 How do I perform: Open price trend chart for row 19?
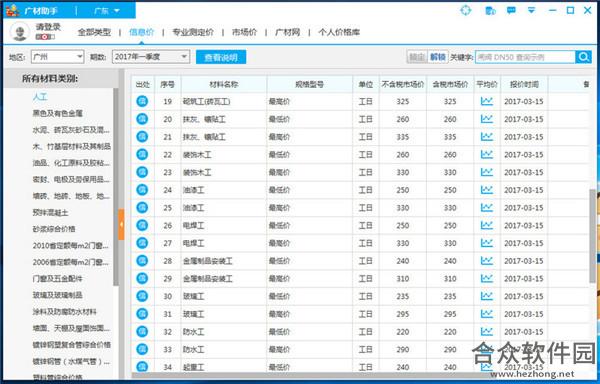[487, 101]
